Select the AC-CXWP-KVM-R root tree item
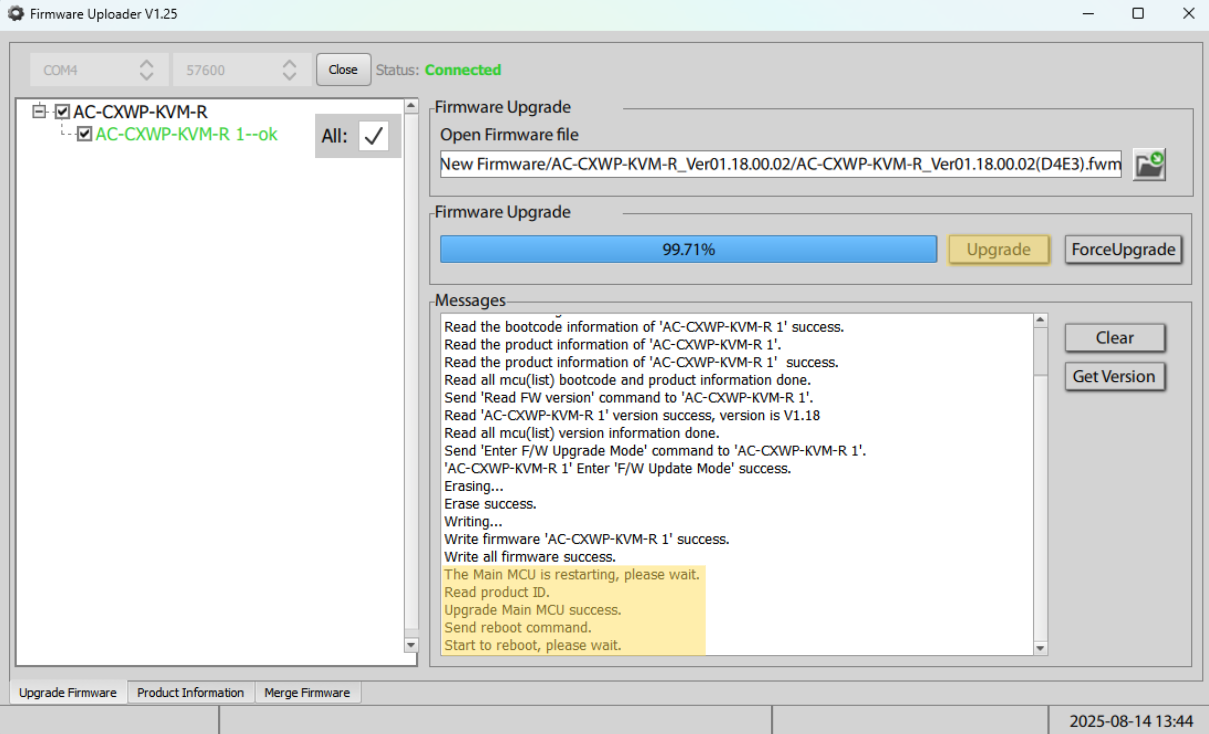Screen dimensions: 1209x734 (140, 112)
